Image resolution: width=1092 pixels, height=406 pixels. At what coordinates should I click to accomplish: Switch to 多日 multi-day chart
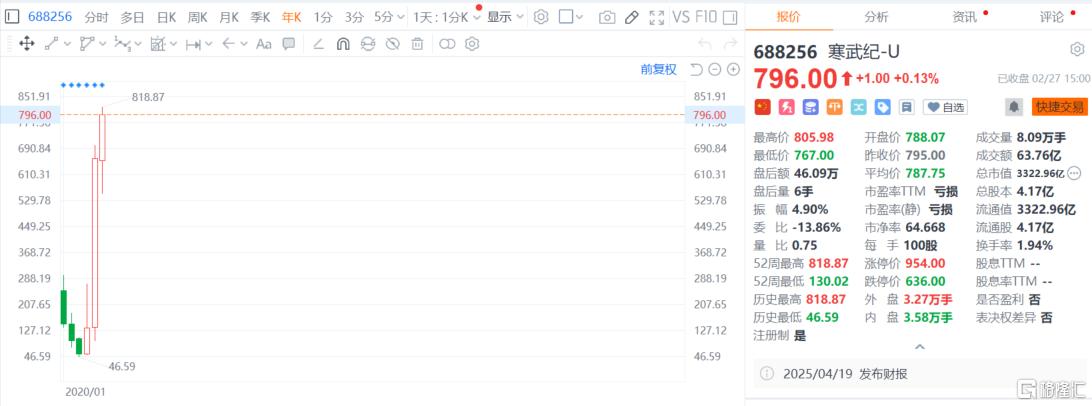coord(132,17)
